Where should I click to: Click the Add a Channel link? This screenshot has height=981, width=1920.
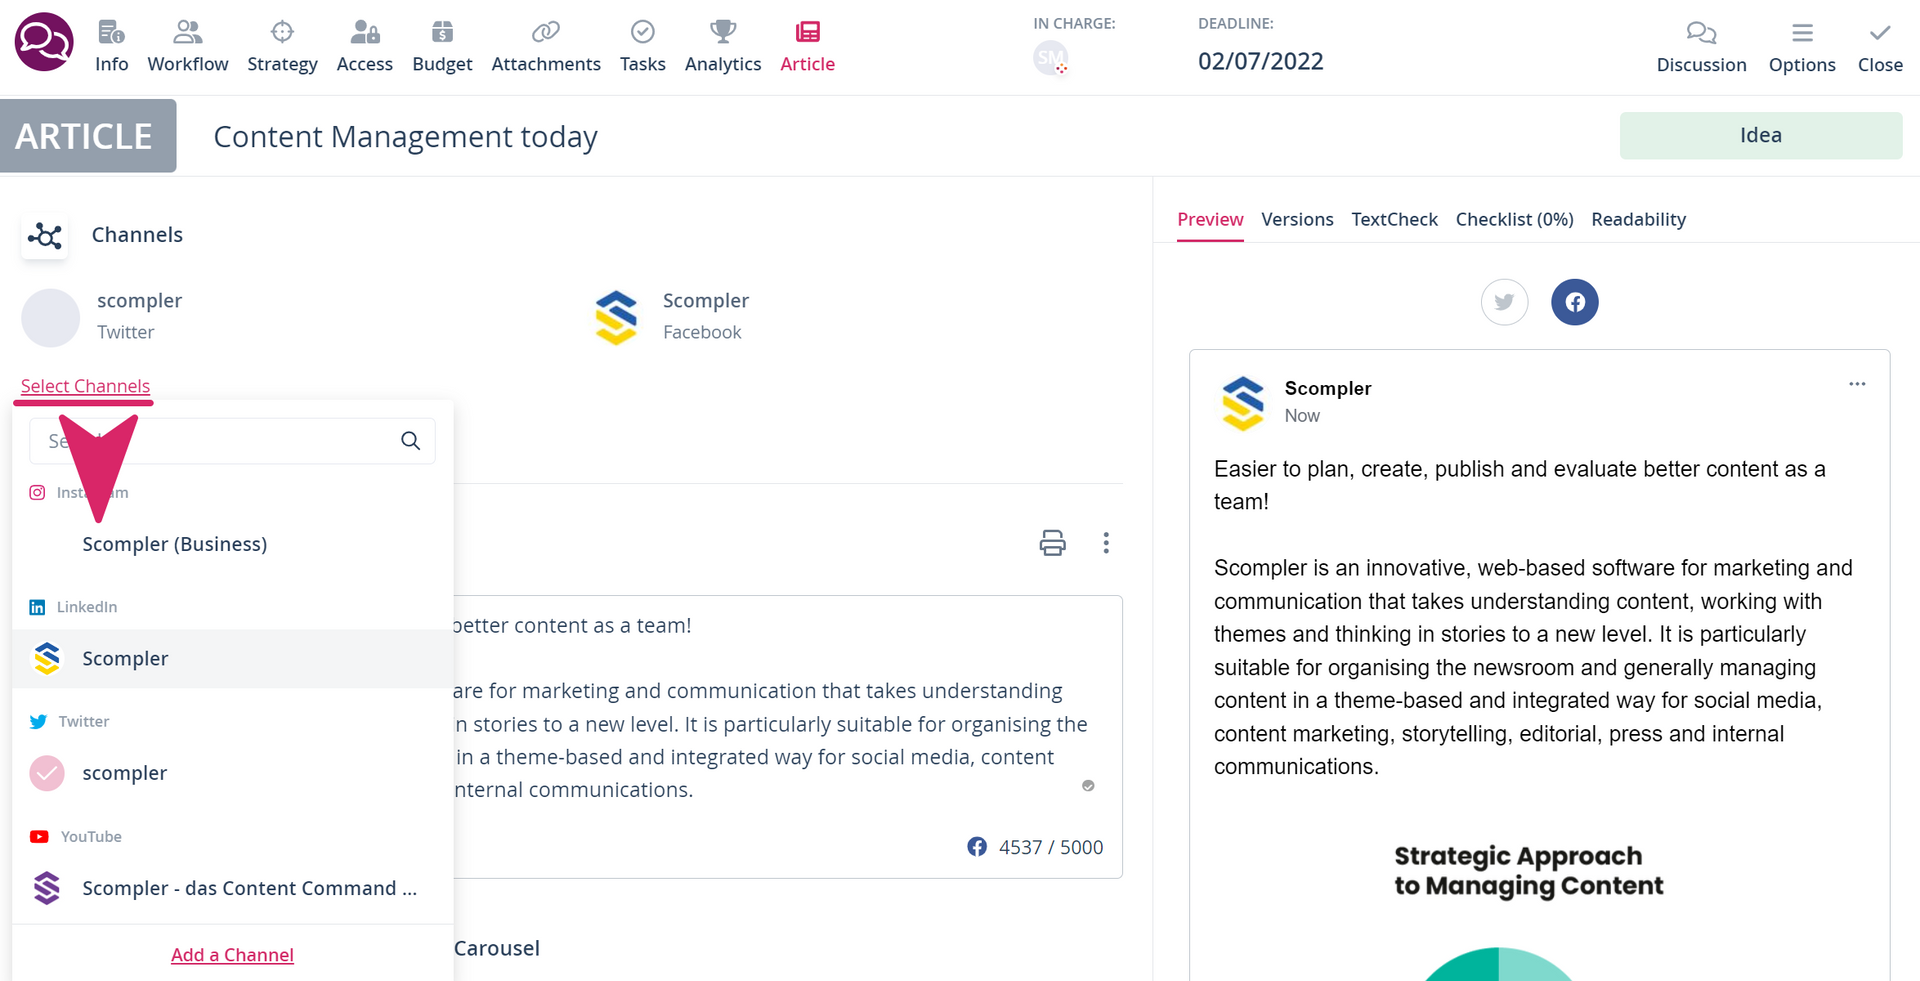coord(232,955)
